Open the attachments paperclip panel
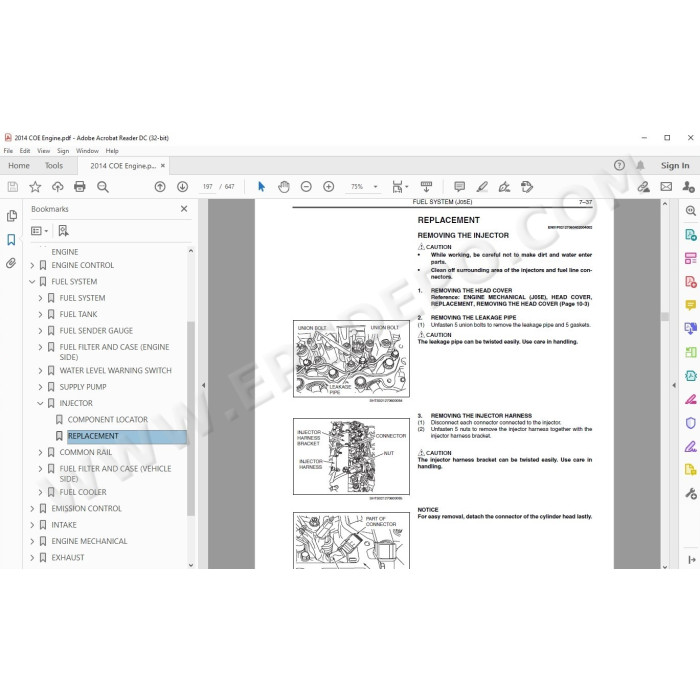Screen dimensions: 700x700 (x=12, y=263)
